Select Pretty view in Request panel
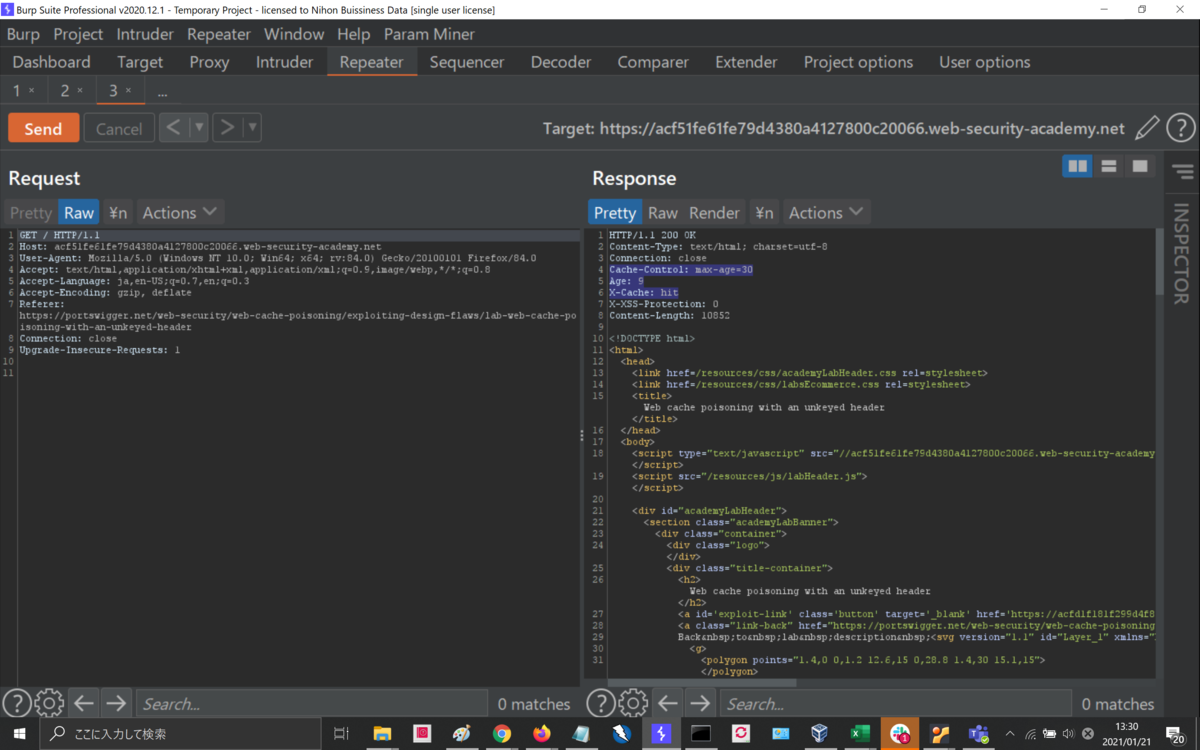This screenshot has width=1200, height=750. point(31,212)
